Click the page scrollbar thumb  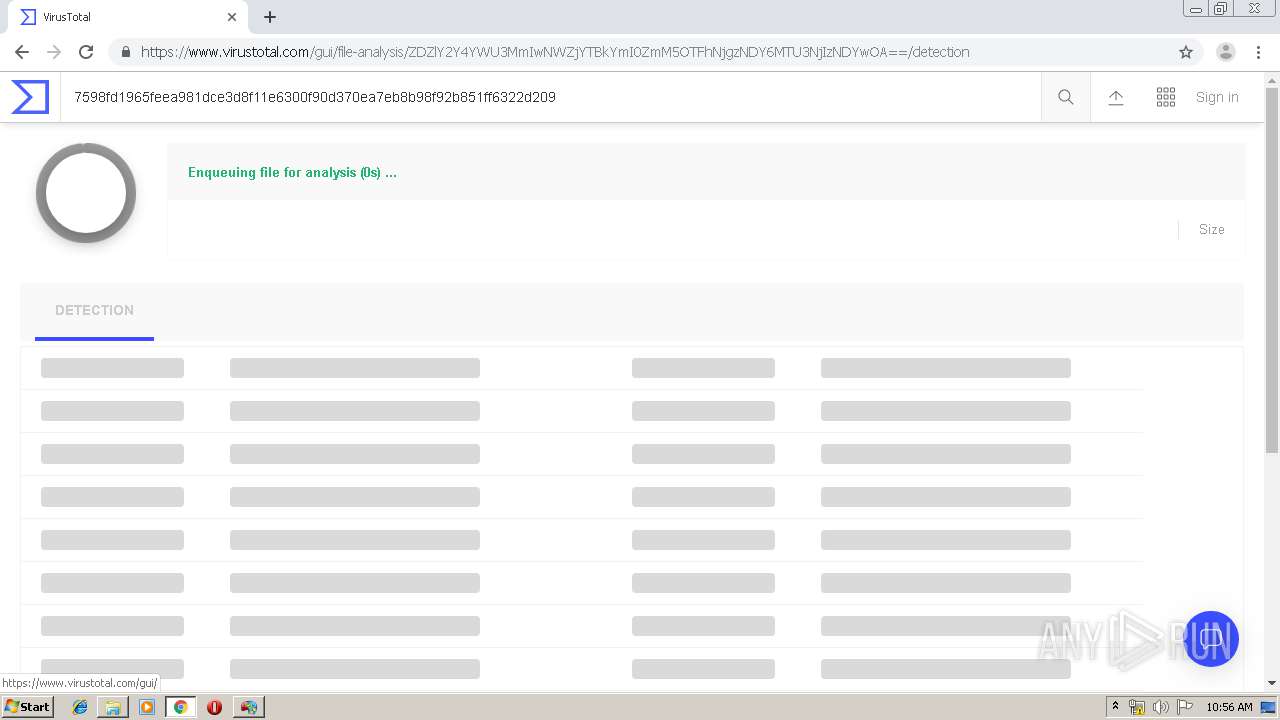pyautogui.click(x=1272, y=270)
